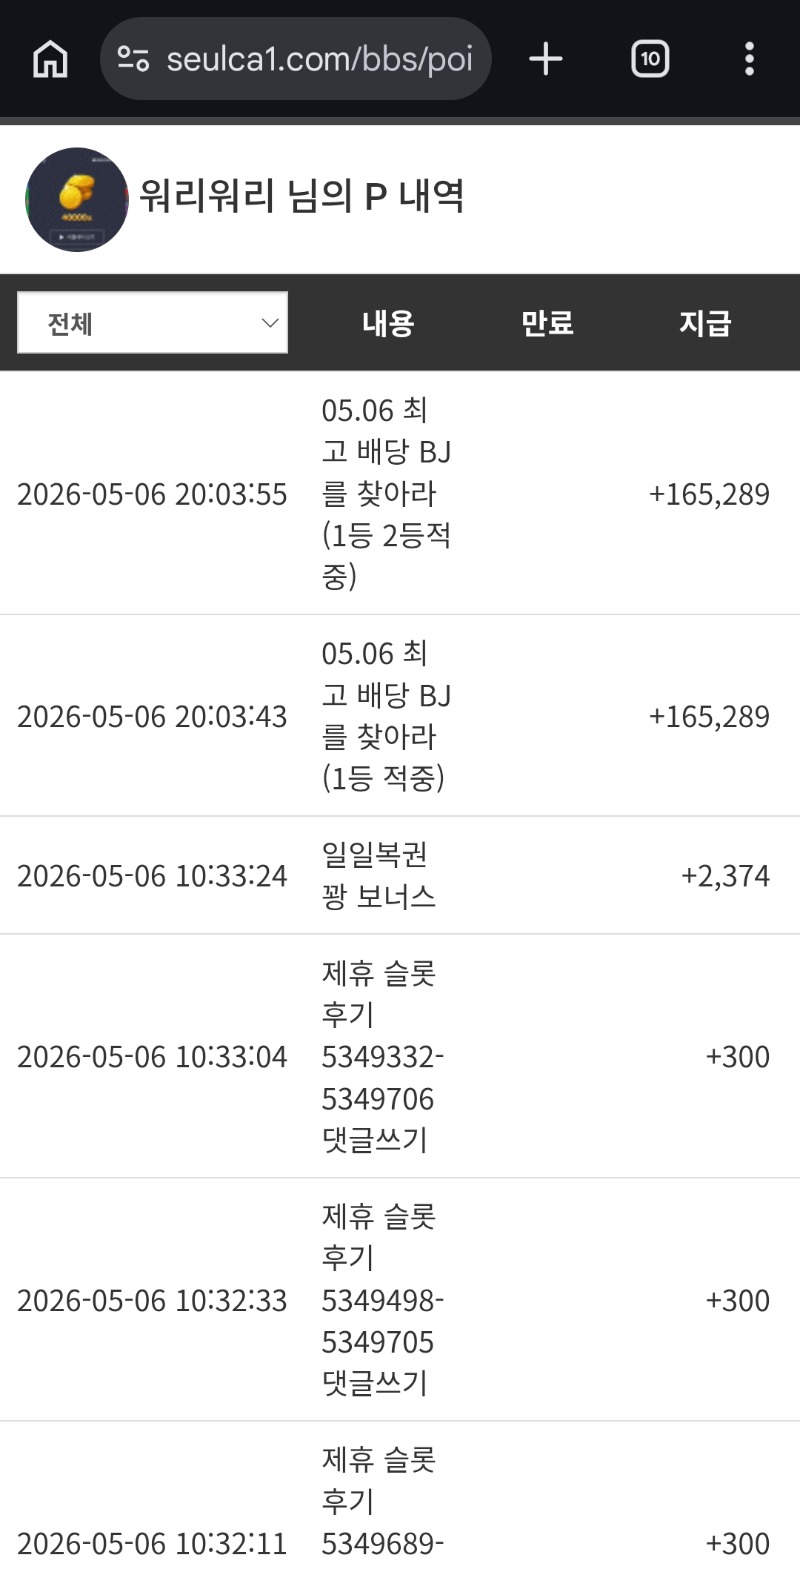The height and width of the screenshot is (1572, 800).
Task: Select the 내용 column header
Action: point(388,323)
